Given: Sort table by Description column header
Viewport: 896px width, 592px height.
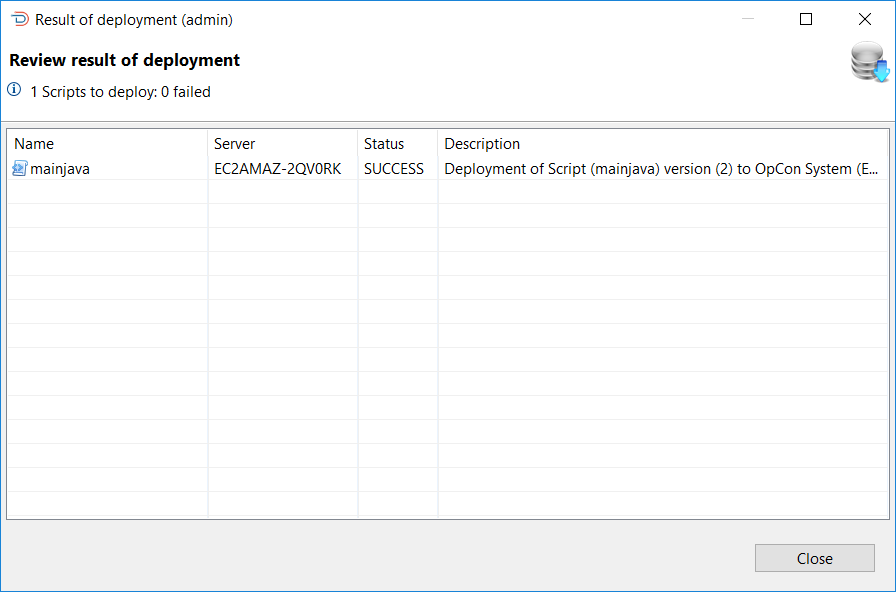Looking at the screenshot, I should [663, 143].
